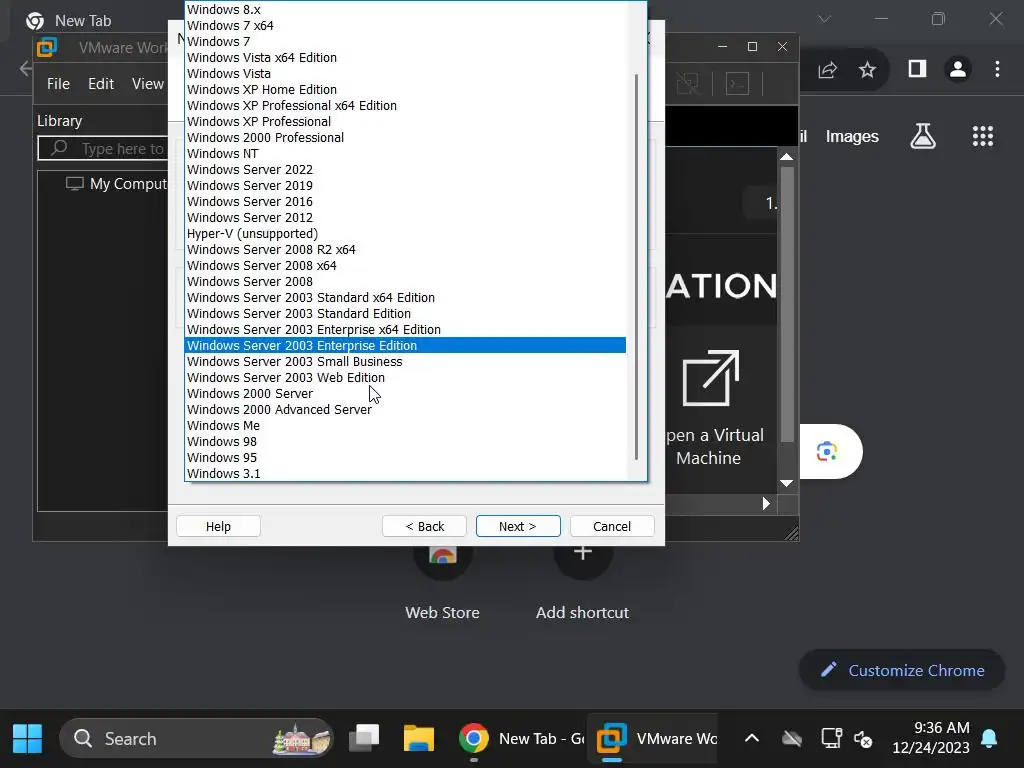Select Windows Server 2003 Enterprise Edition

[x=406, y=345]
